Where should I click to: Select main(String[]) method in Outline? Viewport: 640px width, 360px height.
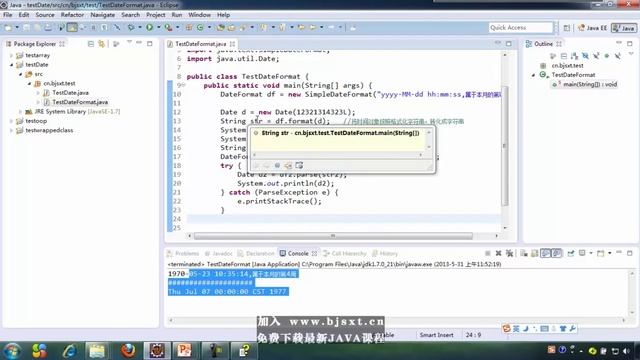[x=590, y=84]
